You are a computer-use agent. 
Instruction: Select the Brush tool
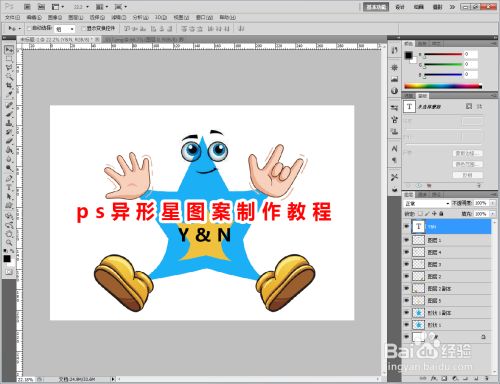pos(9,114)
